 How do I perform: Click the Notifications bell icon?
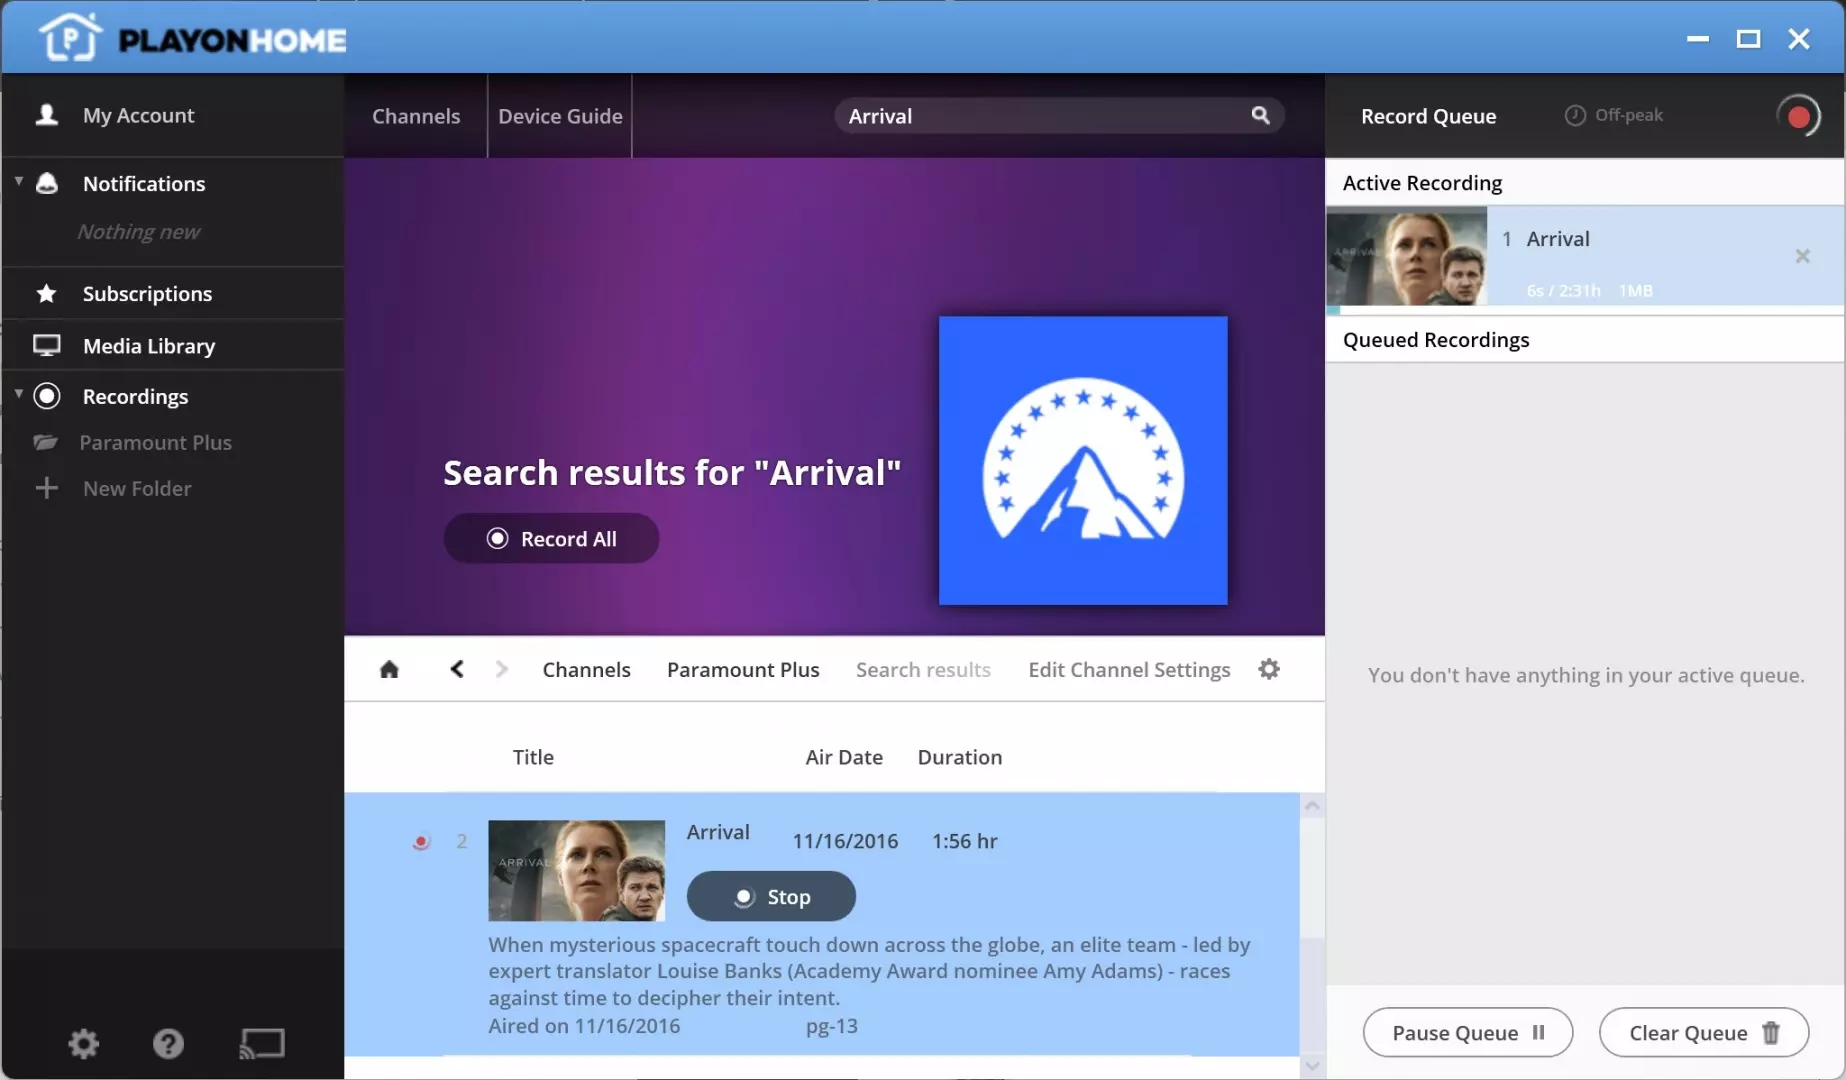(46, 183)
